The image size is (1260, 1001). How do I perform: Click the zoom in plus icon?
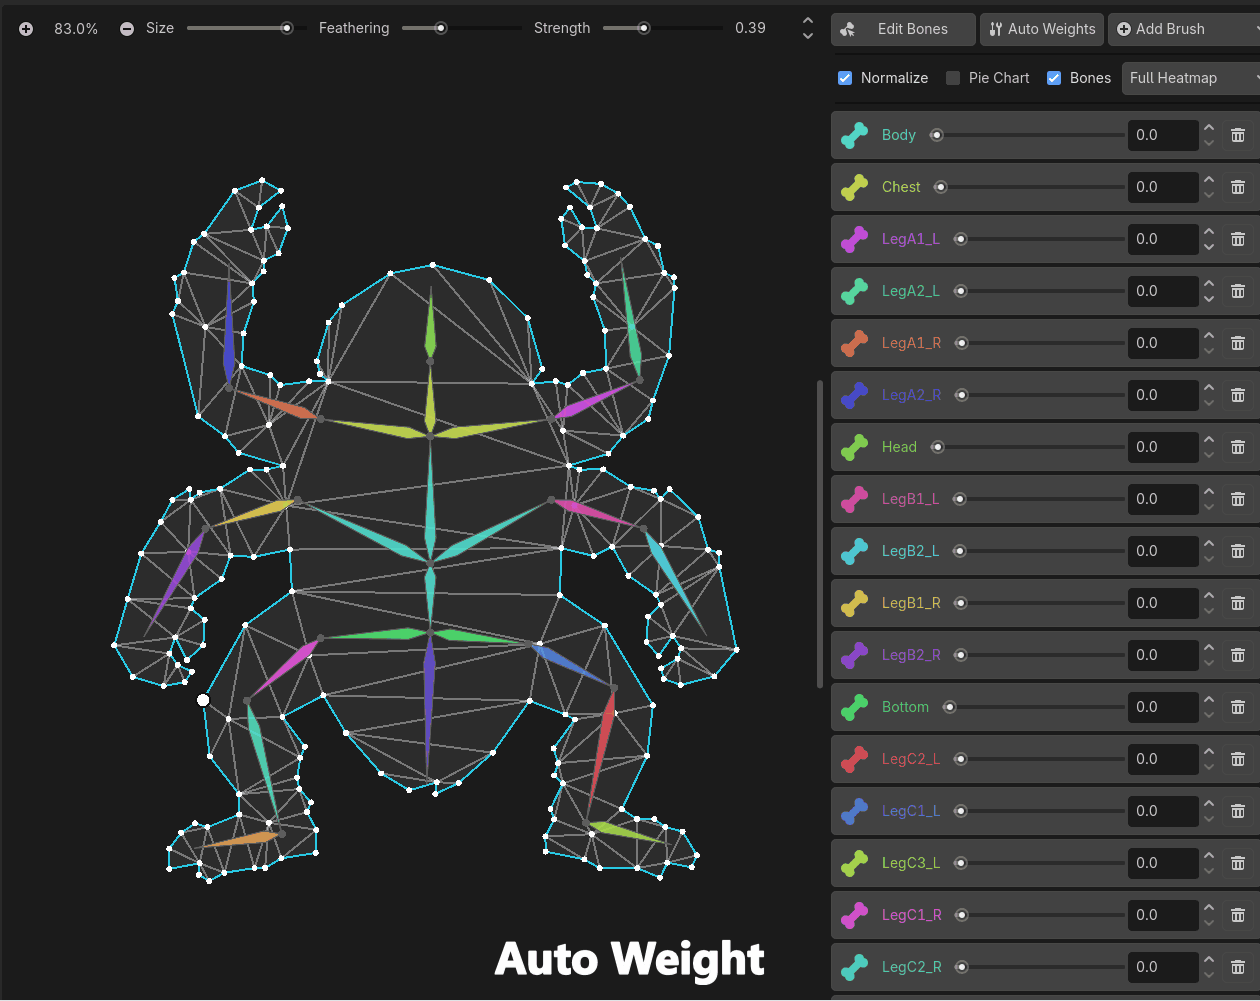coord(26,29)
